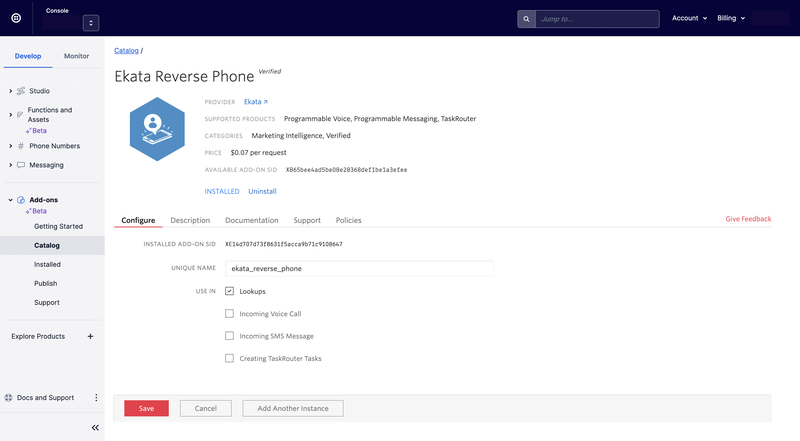This screenshot has width=800, height=441.
Task: Click the Verified badge by the title
Action: (x=270, y=71)
